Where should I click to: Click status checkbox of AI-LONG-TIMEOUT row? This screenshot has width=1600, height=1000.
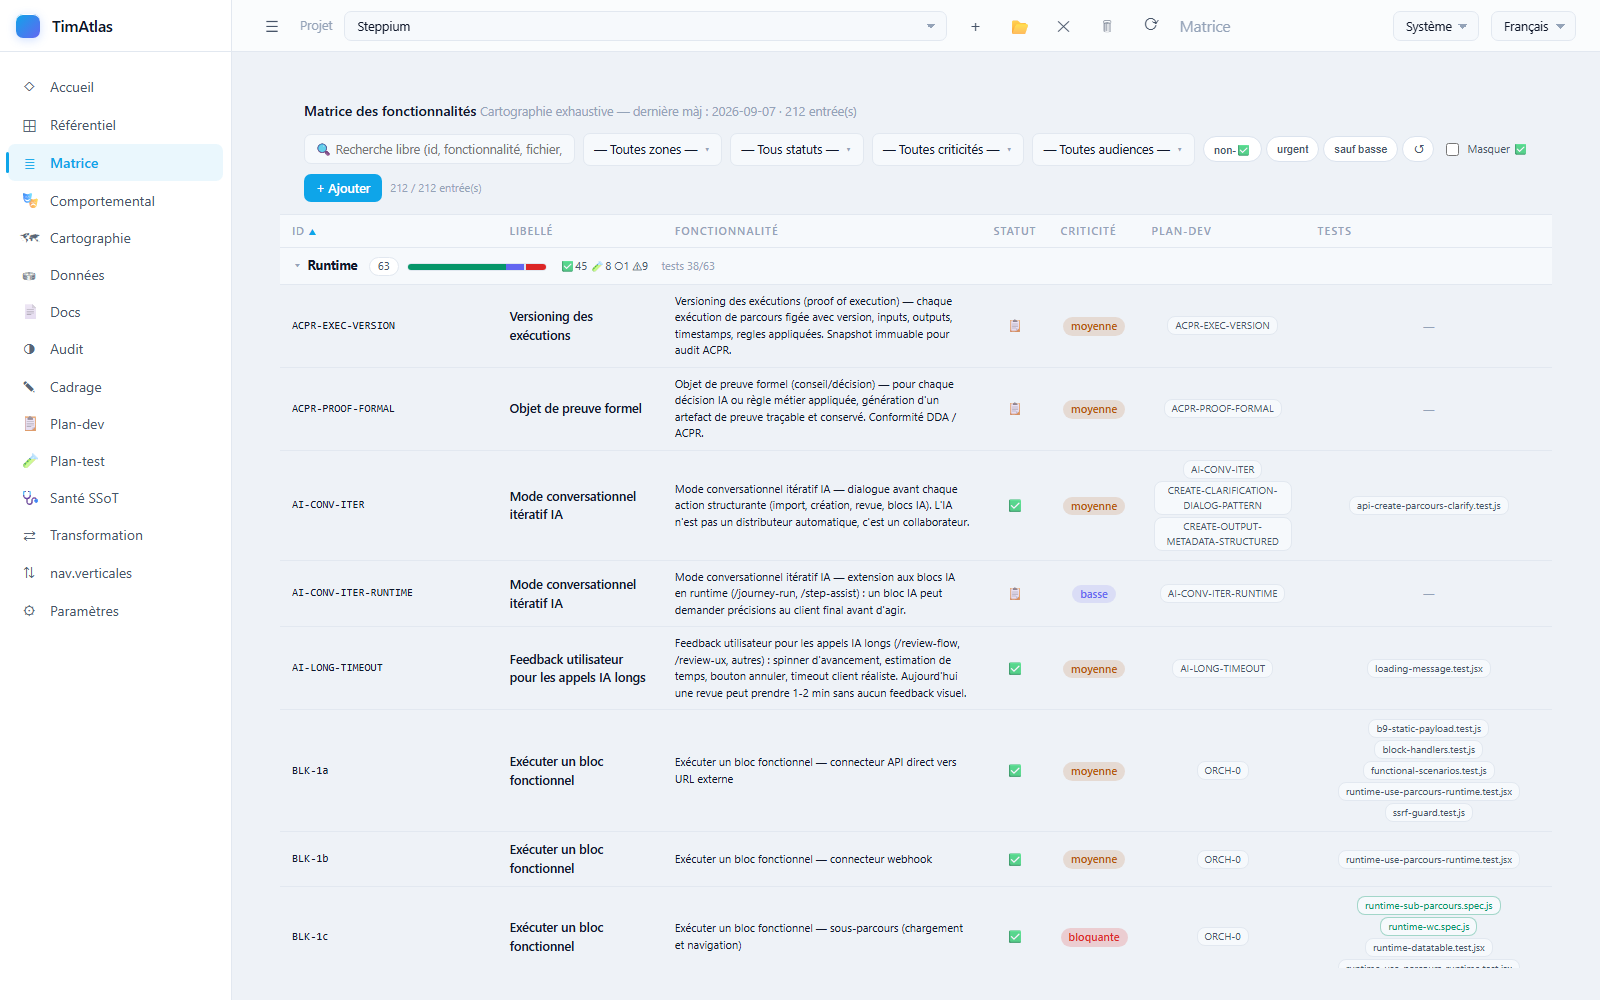(x=1015, y=669)
